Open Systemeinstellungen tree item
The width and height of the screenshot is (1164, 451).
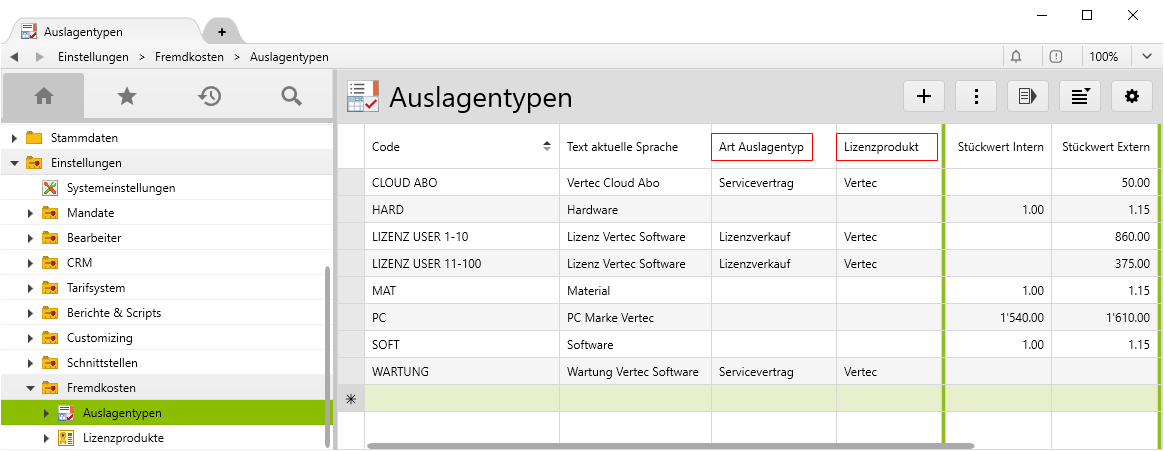pos(120,188)
